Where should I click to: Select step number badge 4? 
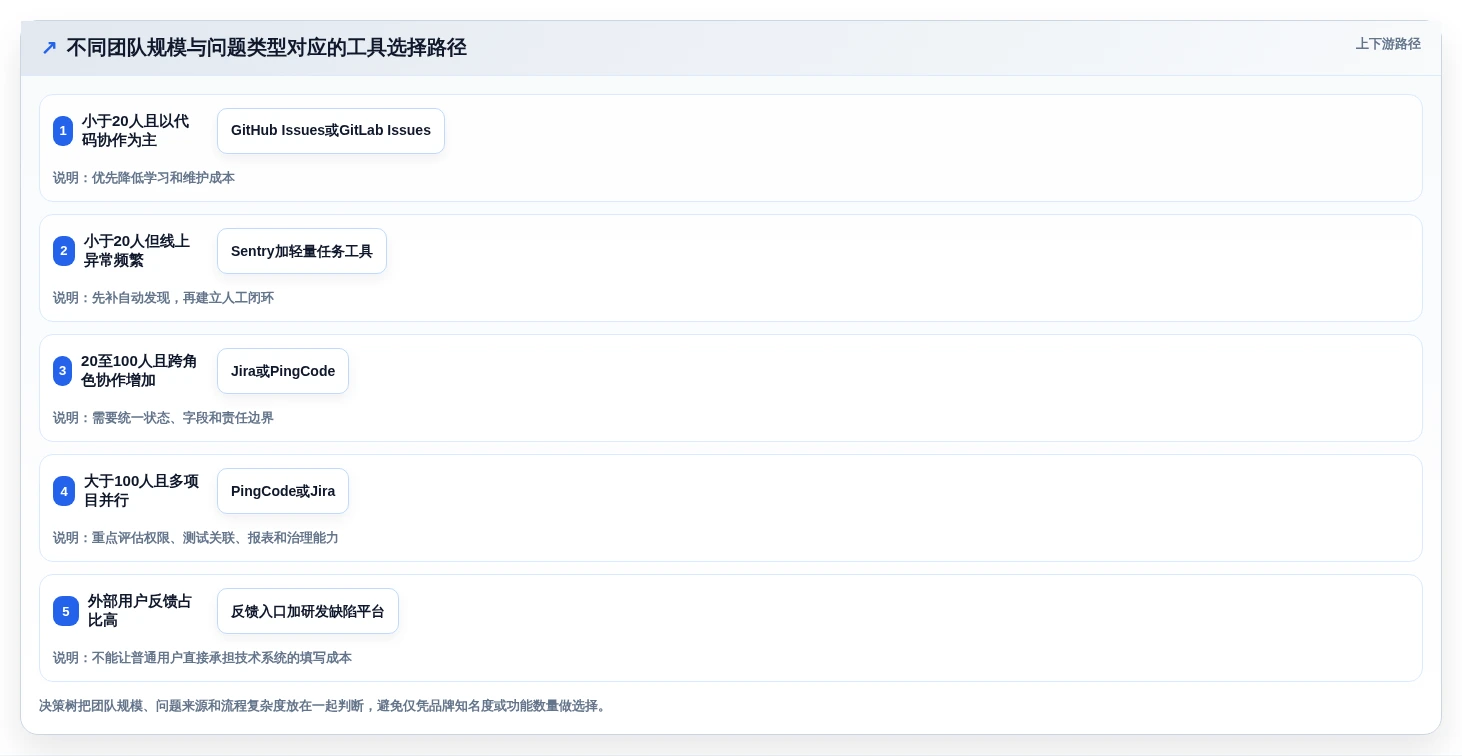[x=64, y=491]
